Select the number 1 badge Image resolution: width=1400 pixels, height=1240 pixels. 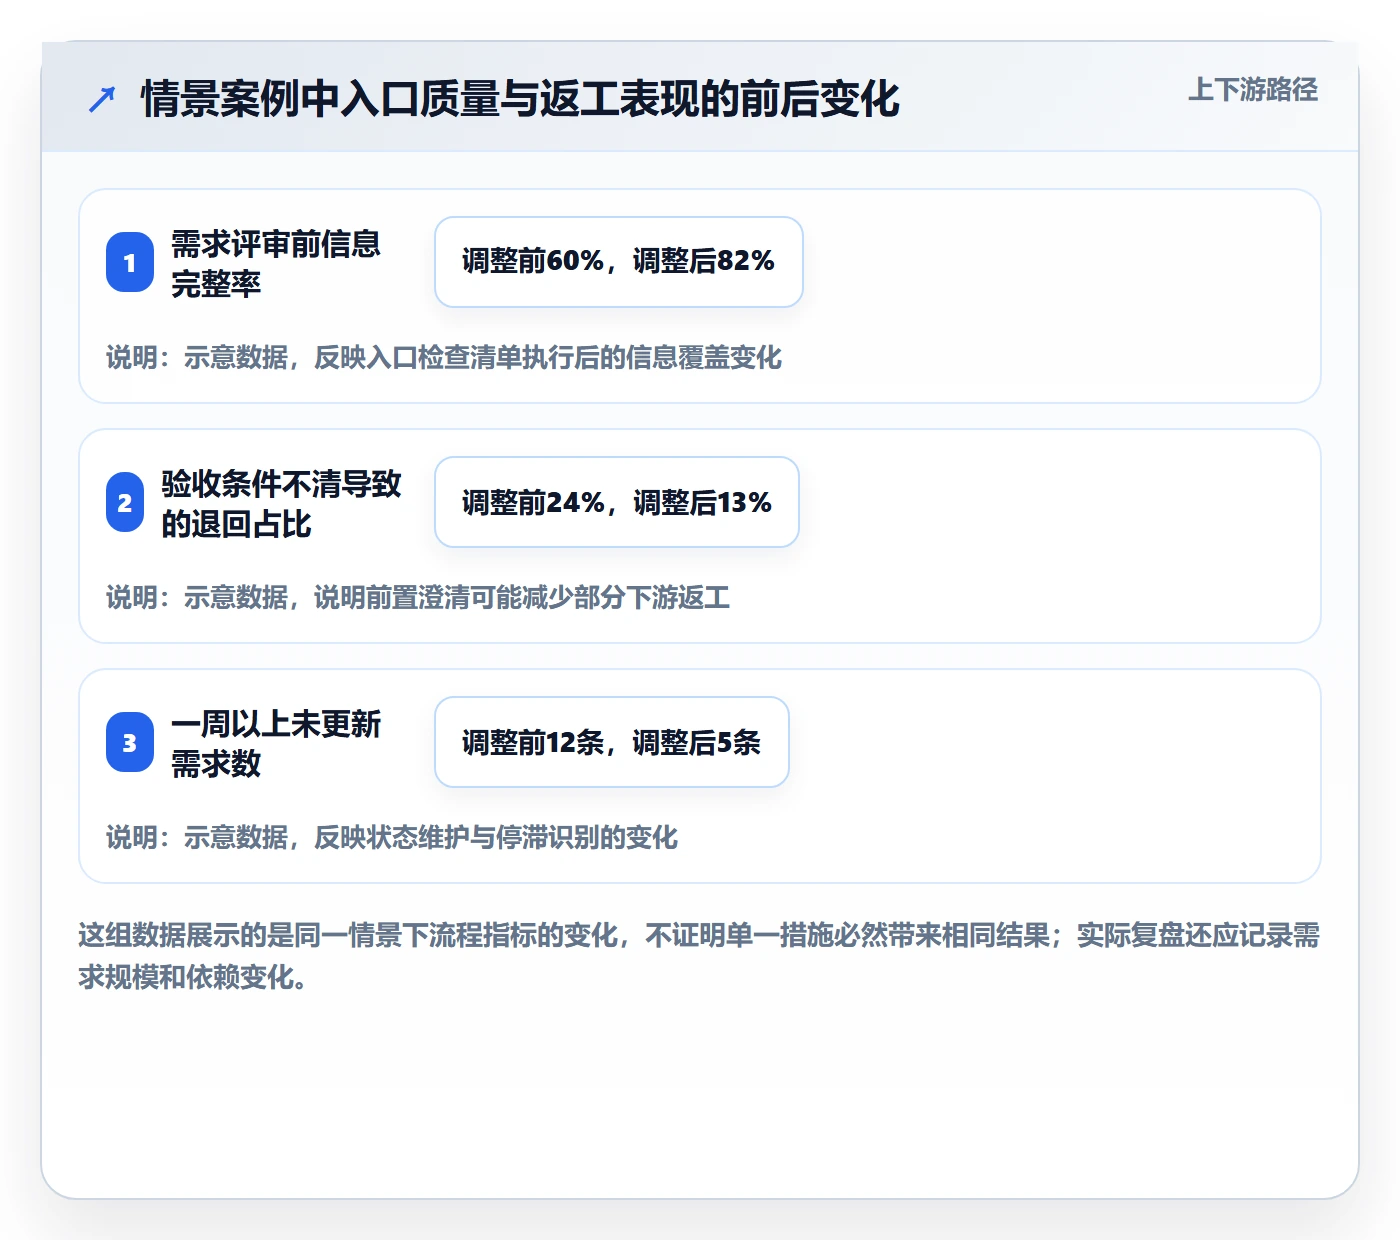[130, 262]
